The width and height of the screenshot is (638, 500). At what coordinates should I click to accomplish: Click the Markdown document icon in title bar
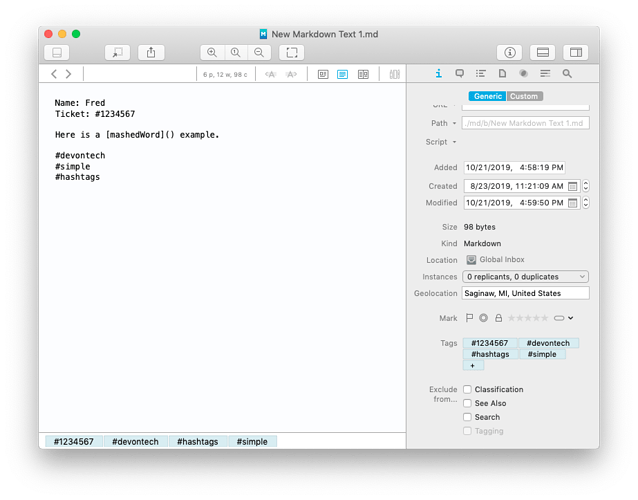pos(263,34)
